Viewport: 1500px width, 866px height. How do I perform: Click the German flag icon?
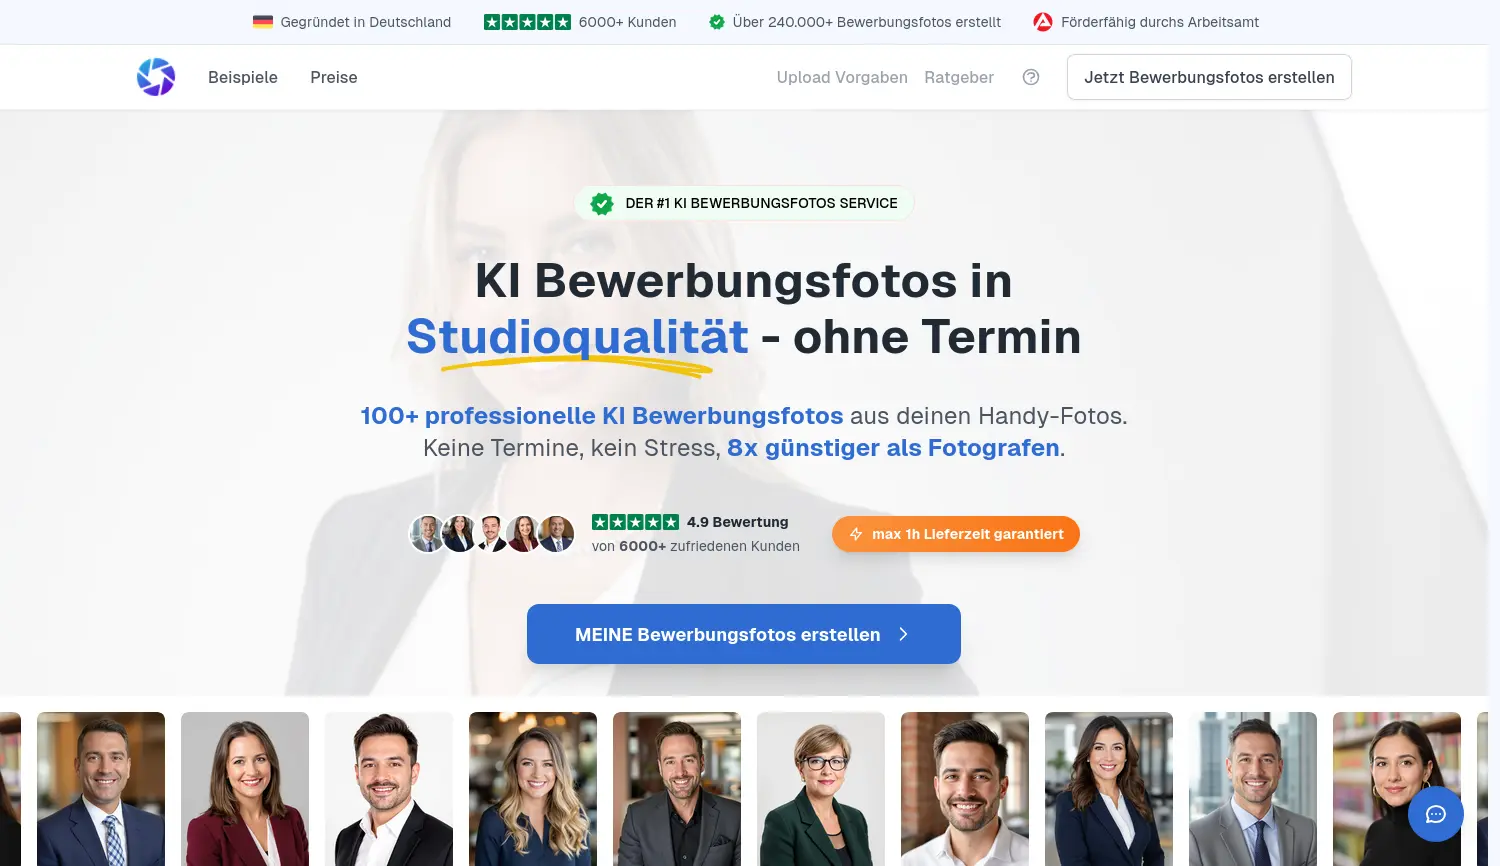pos(263,22)
